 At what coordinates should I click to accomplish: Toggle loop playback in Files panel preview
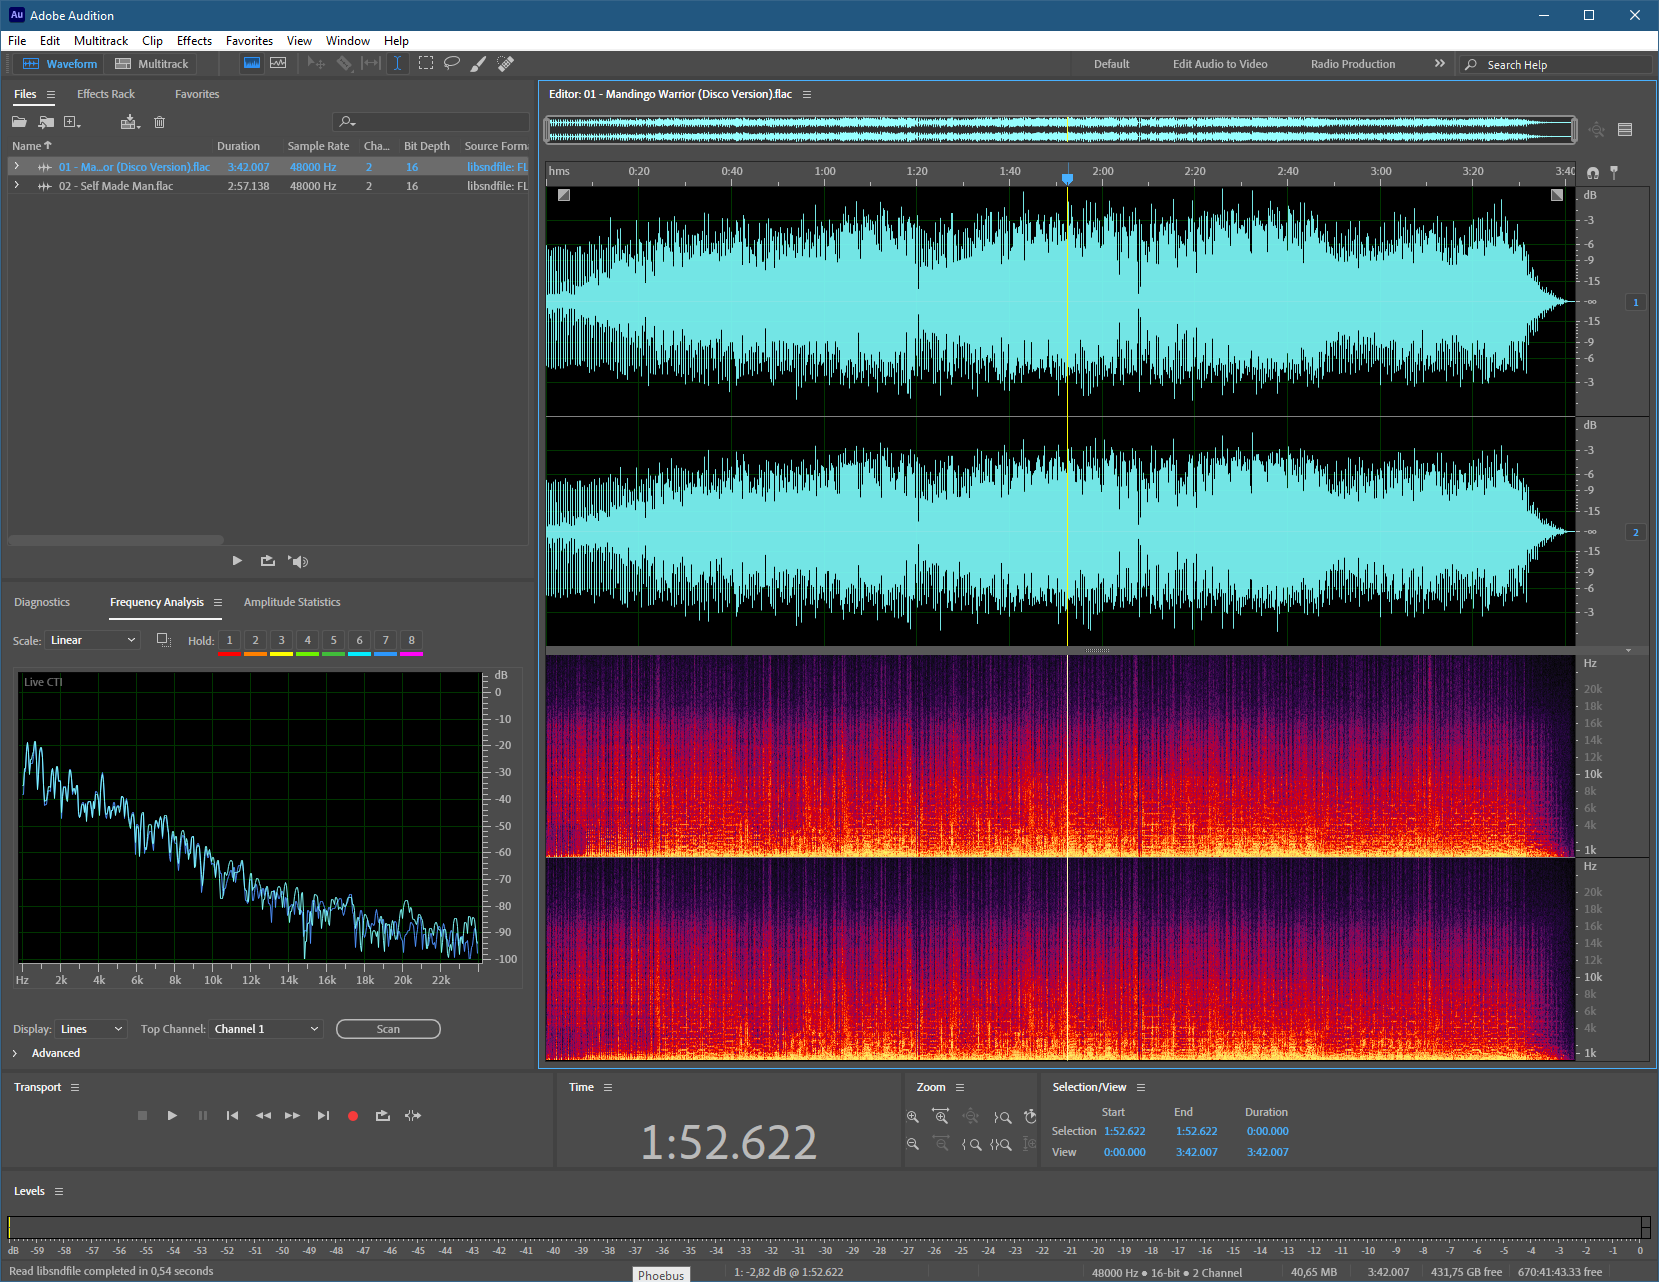pos(267,561)
